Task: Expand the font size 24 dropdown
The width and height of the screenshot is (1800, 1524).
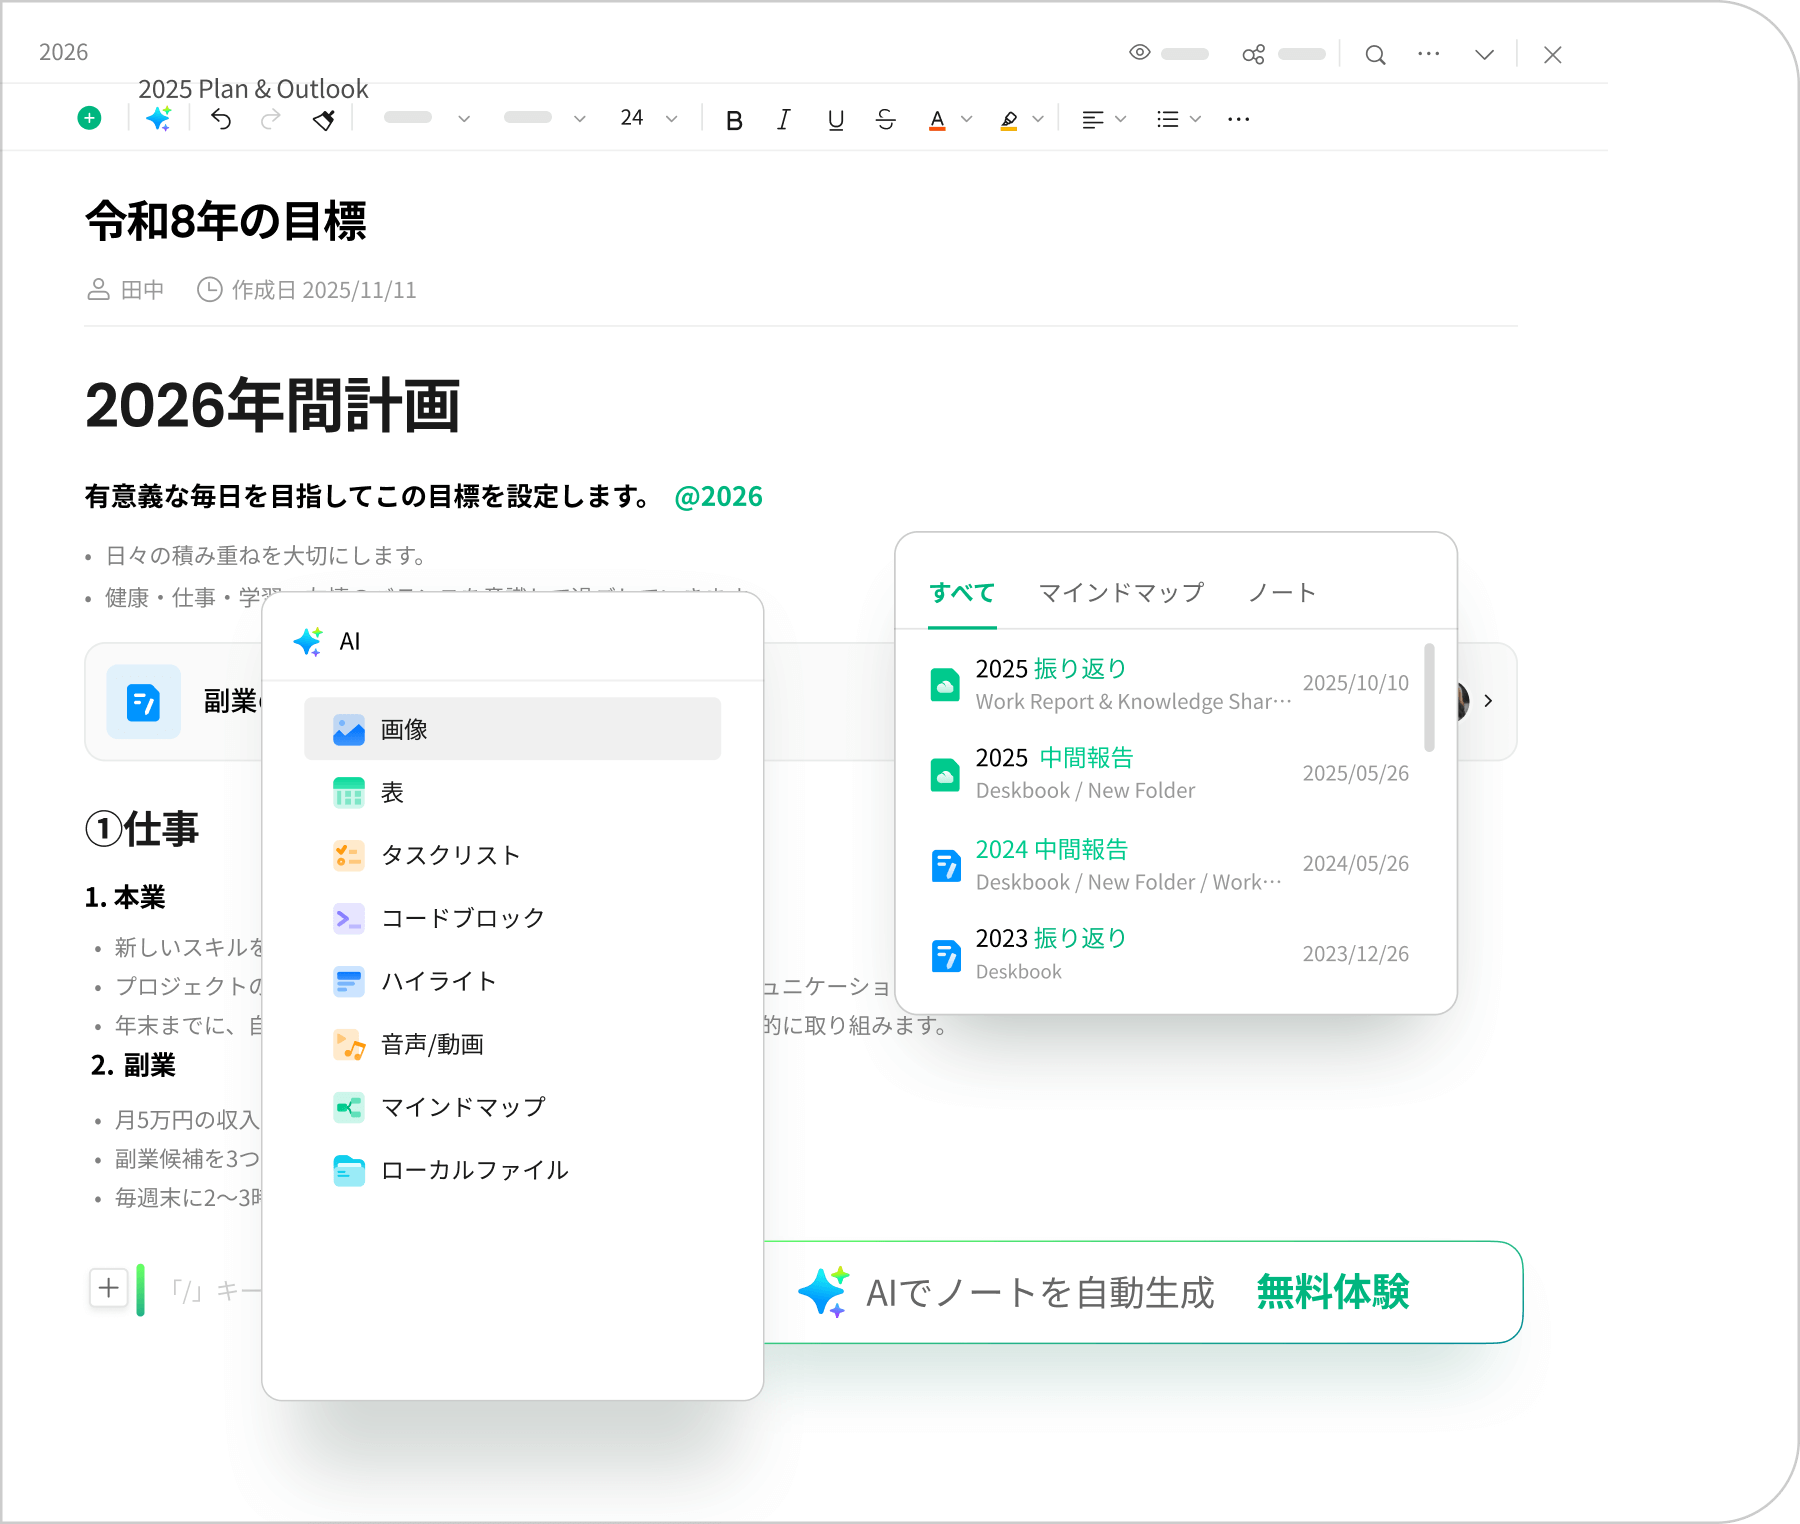Action: click(x=671, y=119)
